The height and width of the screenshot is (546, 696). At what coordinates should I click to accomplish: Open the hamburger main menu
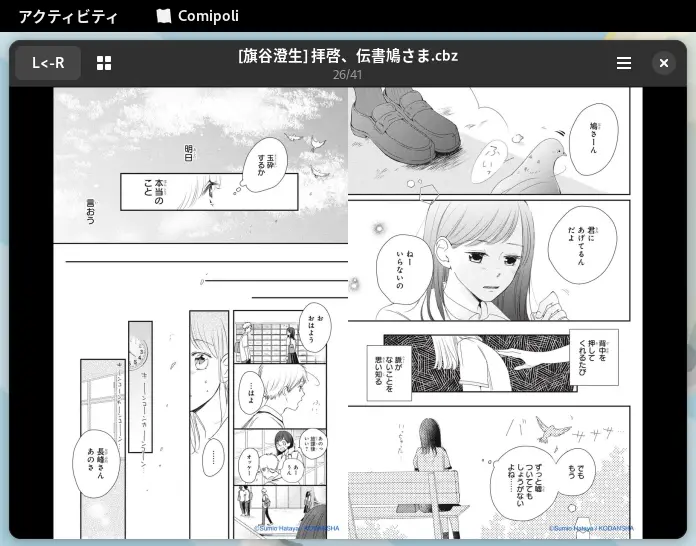(x=624, y=63)
